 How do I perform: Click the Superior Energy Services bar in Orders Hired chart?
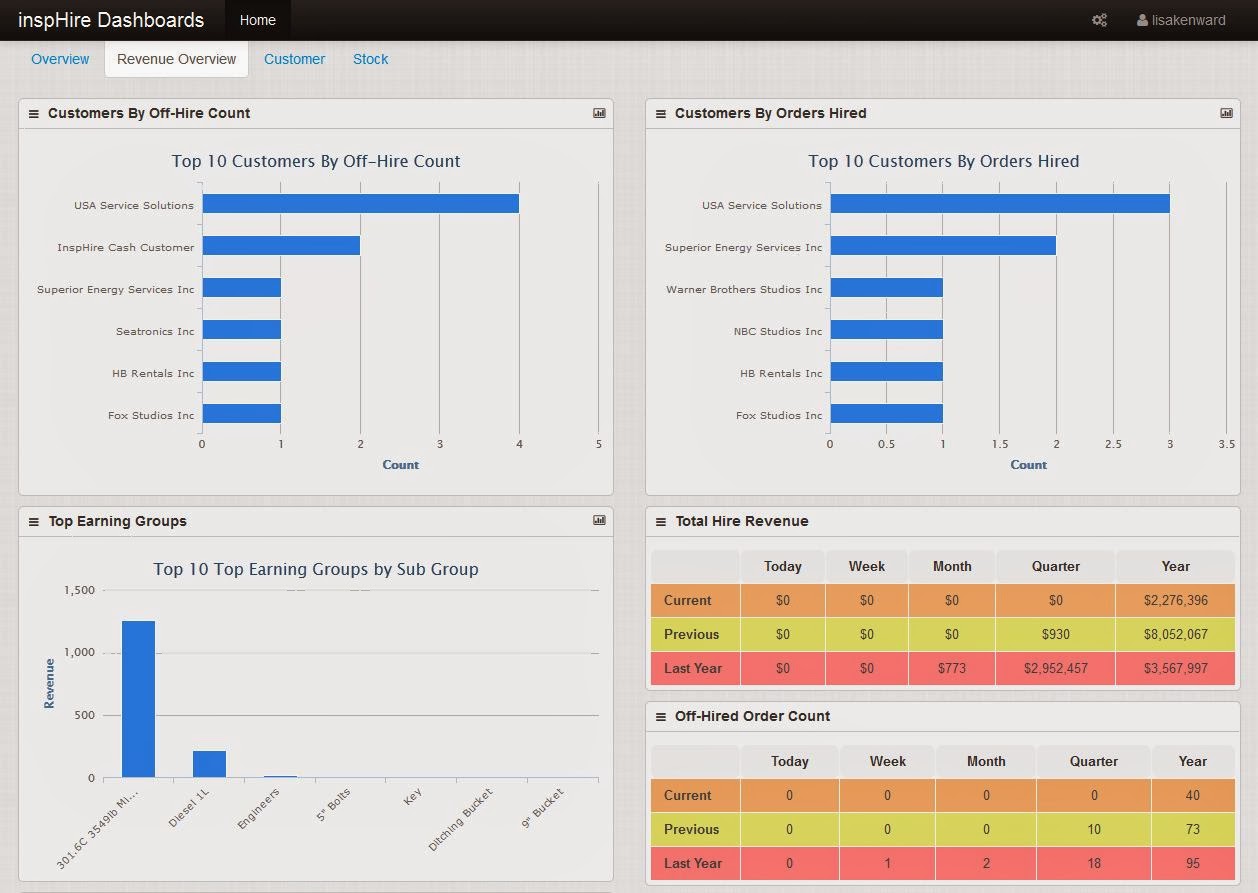(943, 246)
